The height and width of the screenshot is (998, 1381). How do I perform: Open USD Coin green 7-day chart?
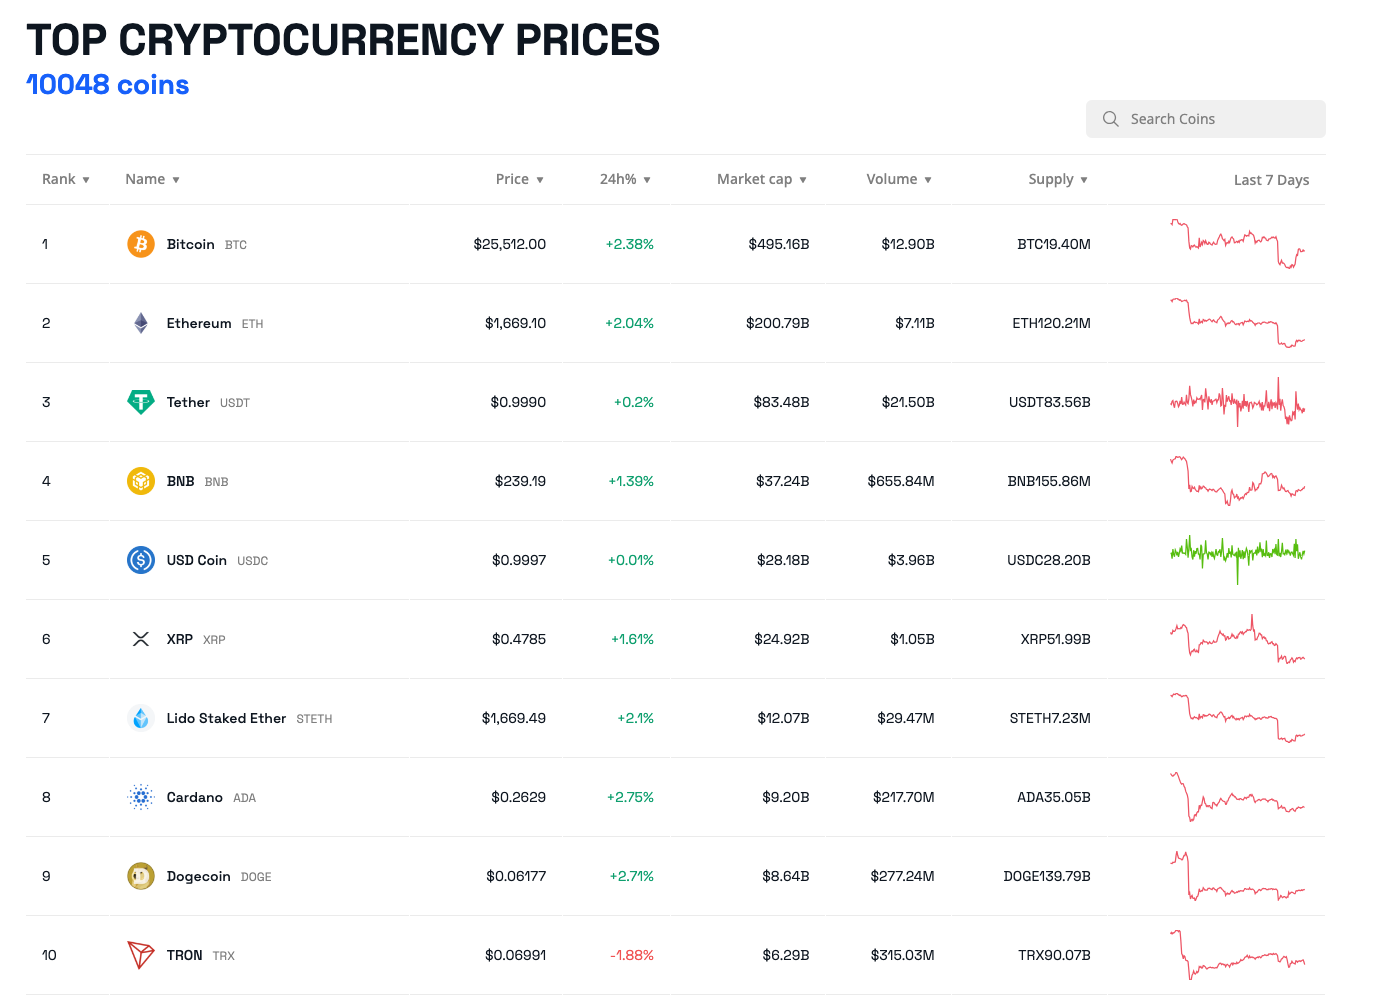1238,553
